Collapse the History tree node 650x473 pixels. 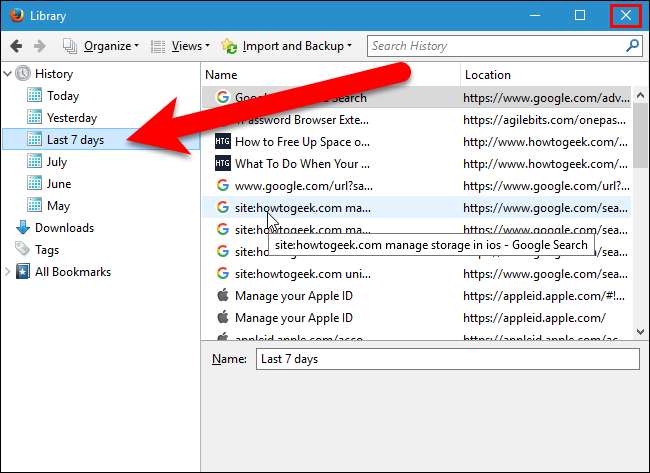tap(7, 74)
